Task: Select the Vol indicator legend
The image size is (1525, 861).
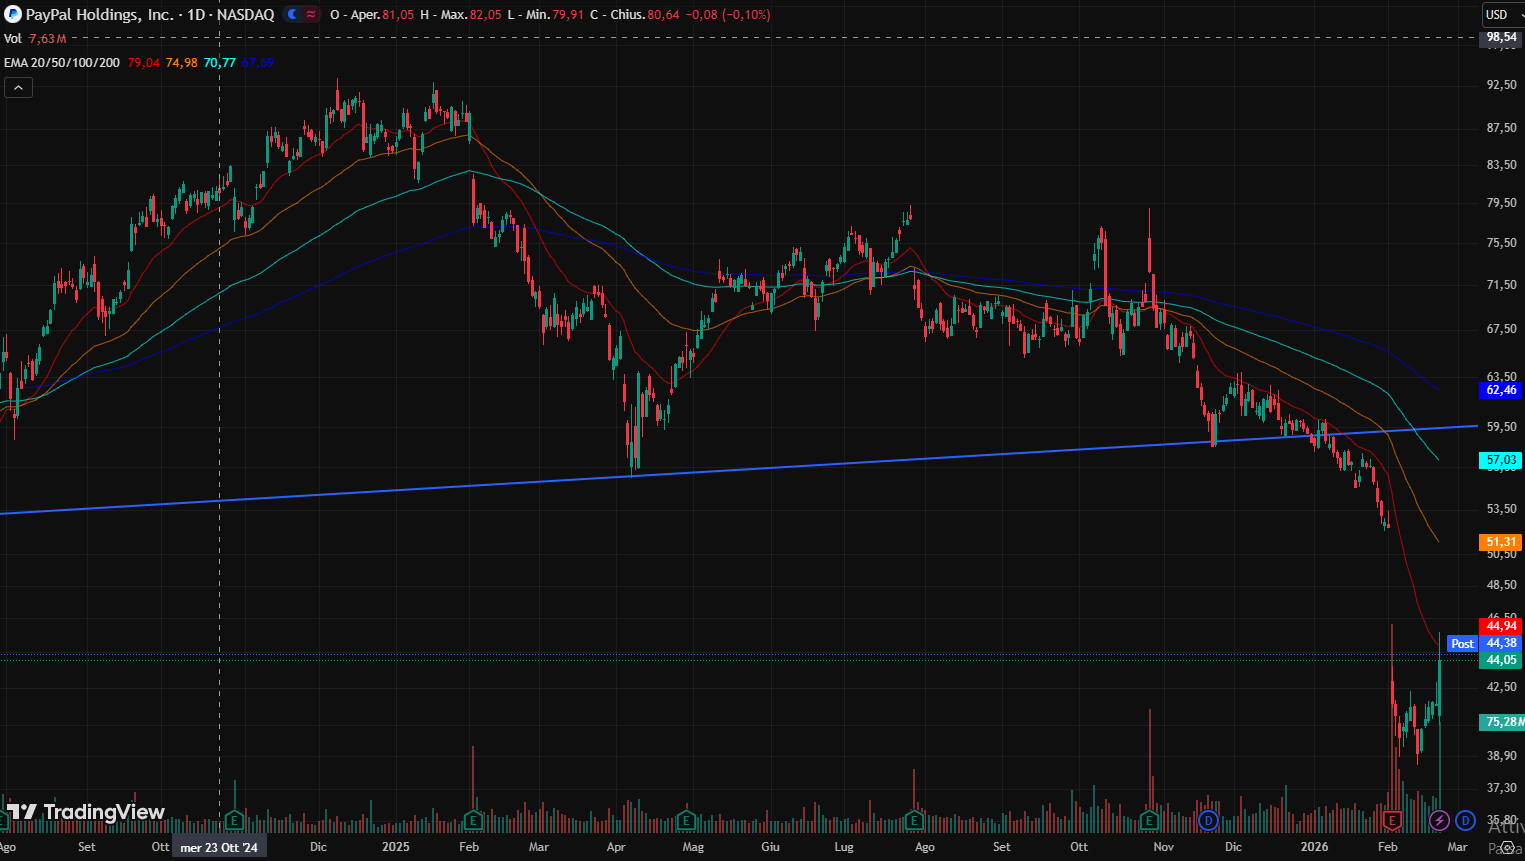Action: coord(13,39)
